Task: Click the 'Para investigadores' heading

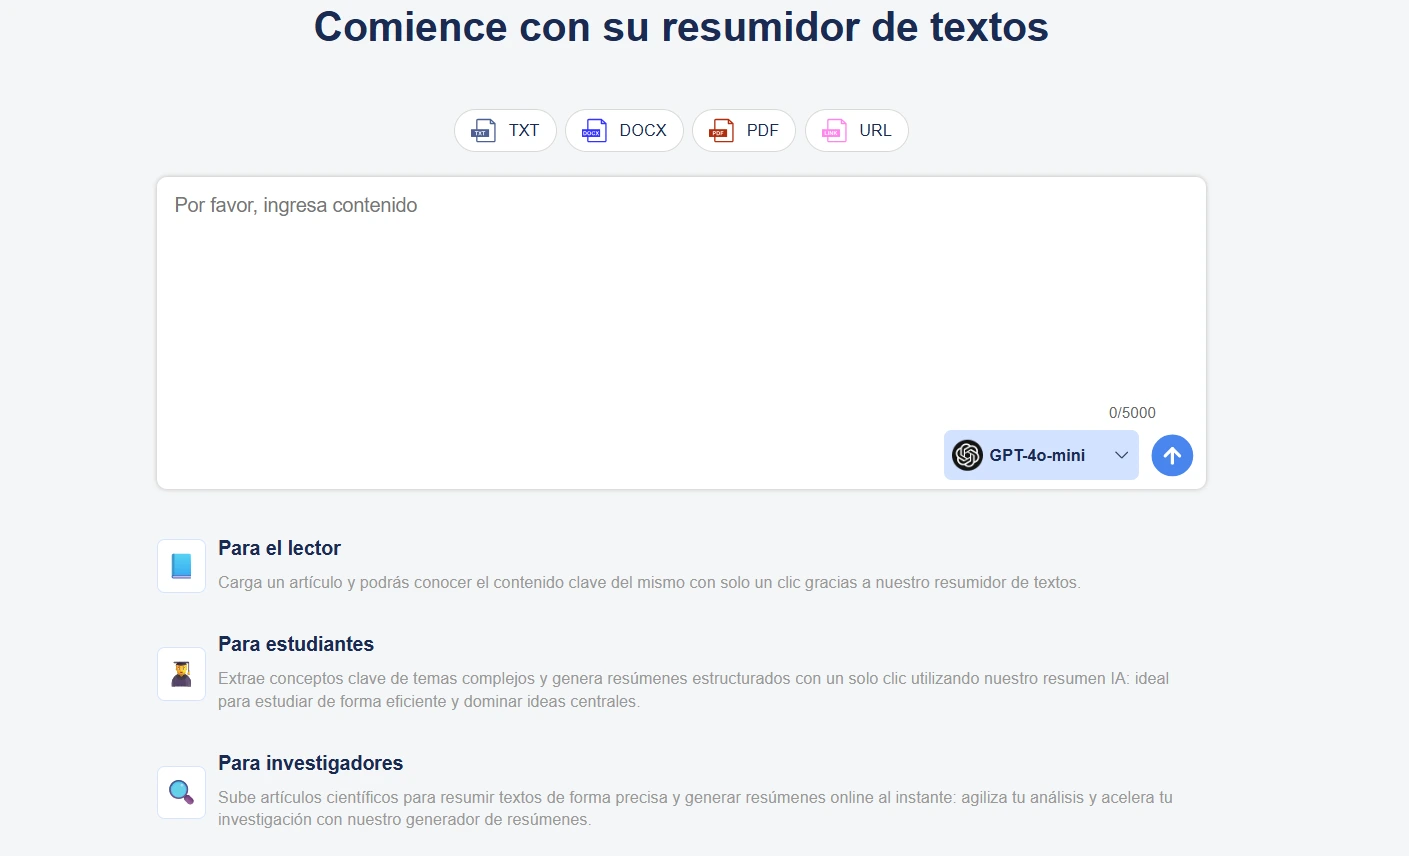Action: pyautogui.click(x=310, y=763)
